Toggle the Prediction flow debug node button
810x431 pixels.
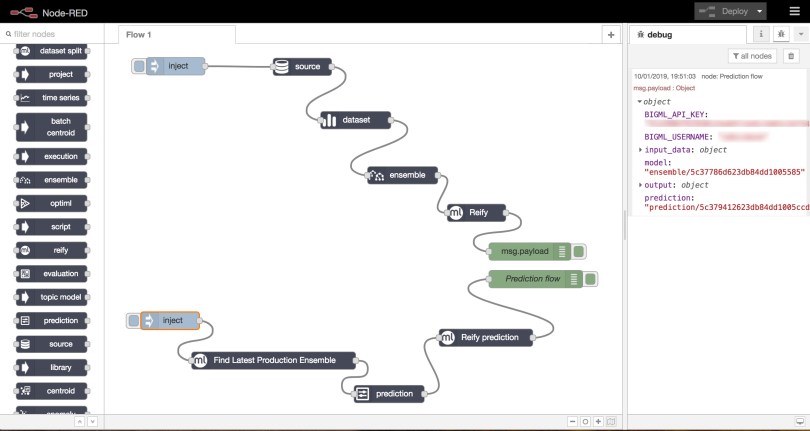(x=591, y=279)
